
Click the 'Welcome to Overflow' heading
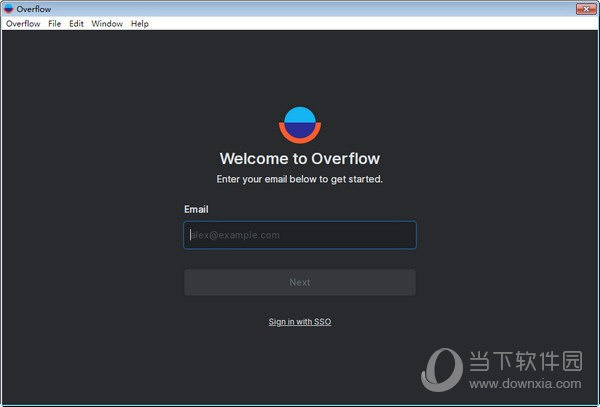coord(300,158)
